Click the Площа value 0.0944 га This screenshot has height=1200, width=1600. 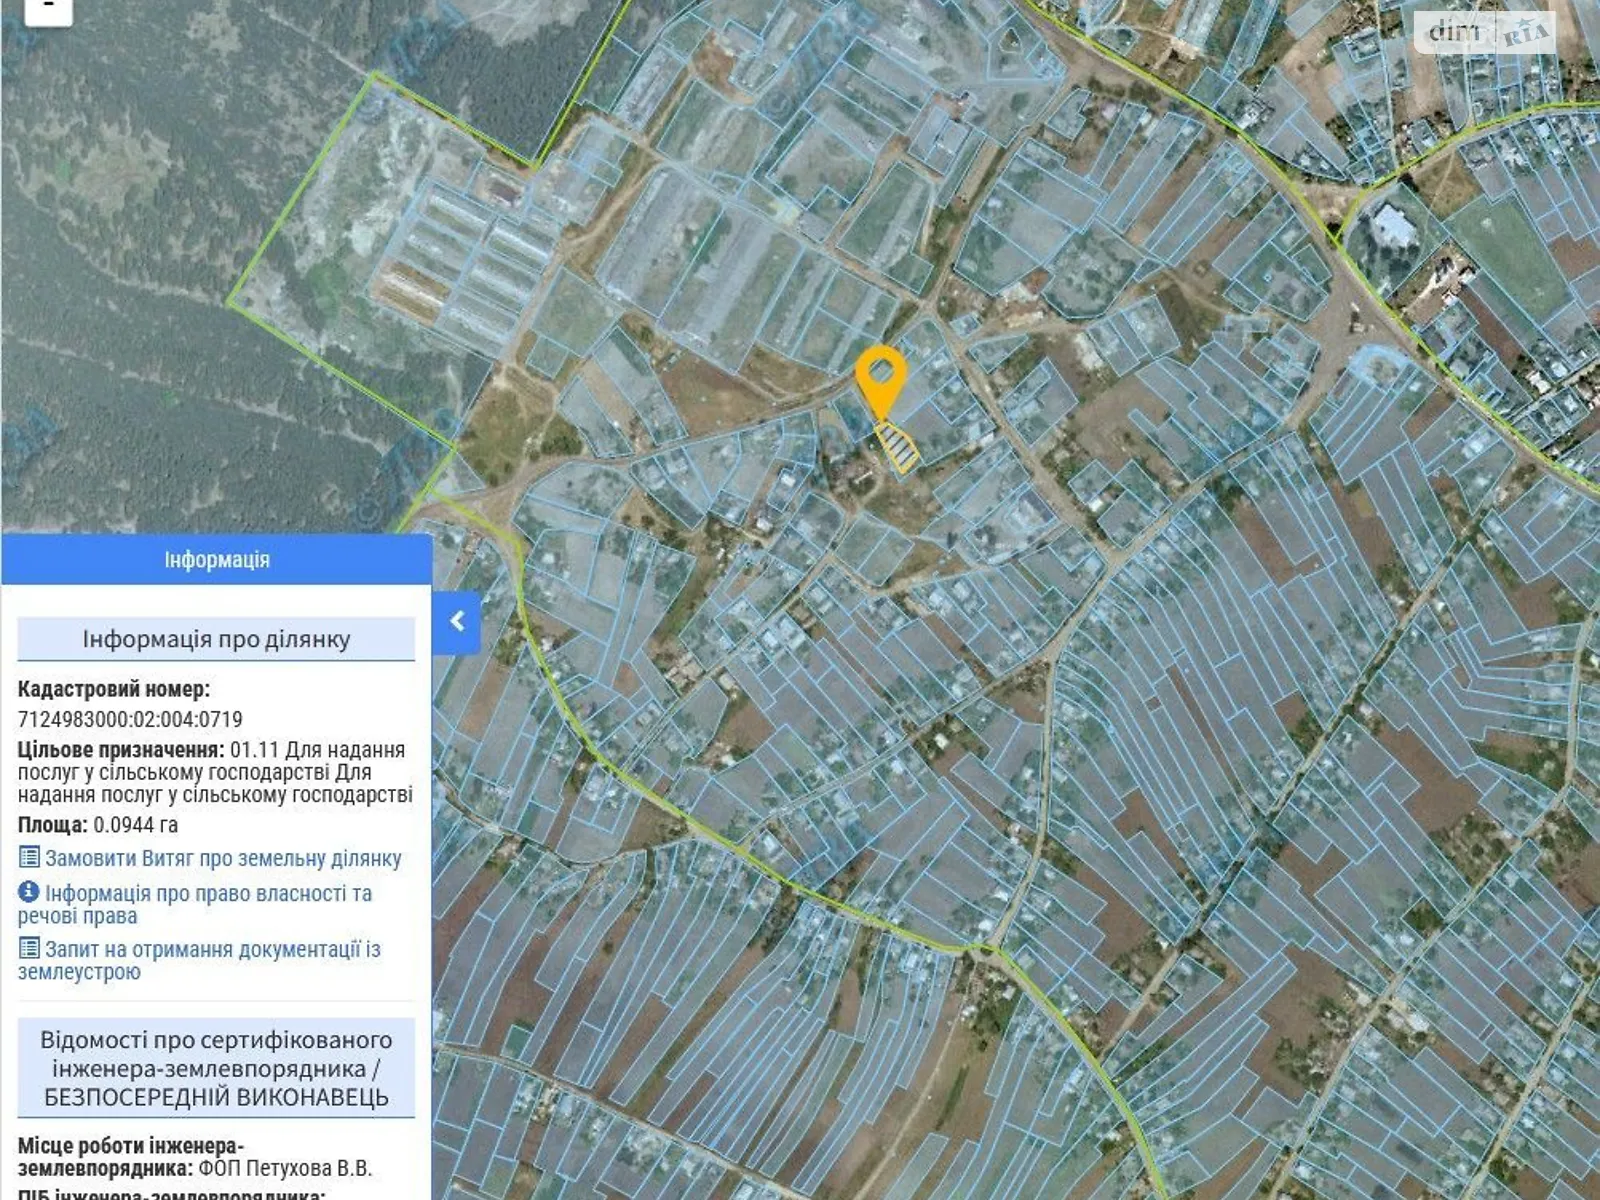136,825
